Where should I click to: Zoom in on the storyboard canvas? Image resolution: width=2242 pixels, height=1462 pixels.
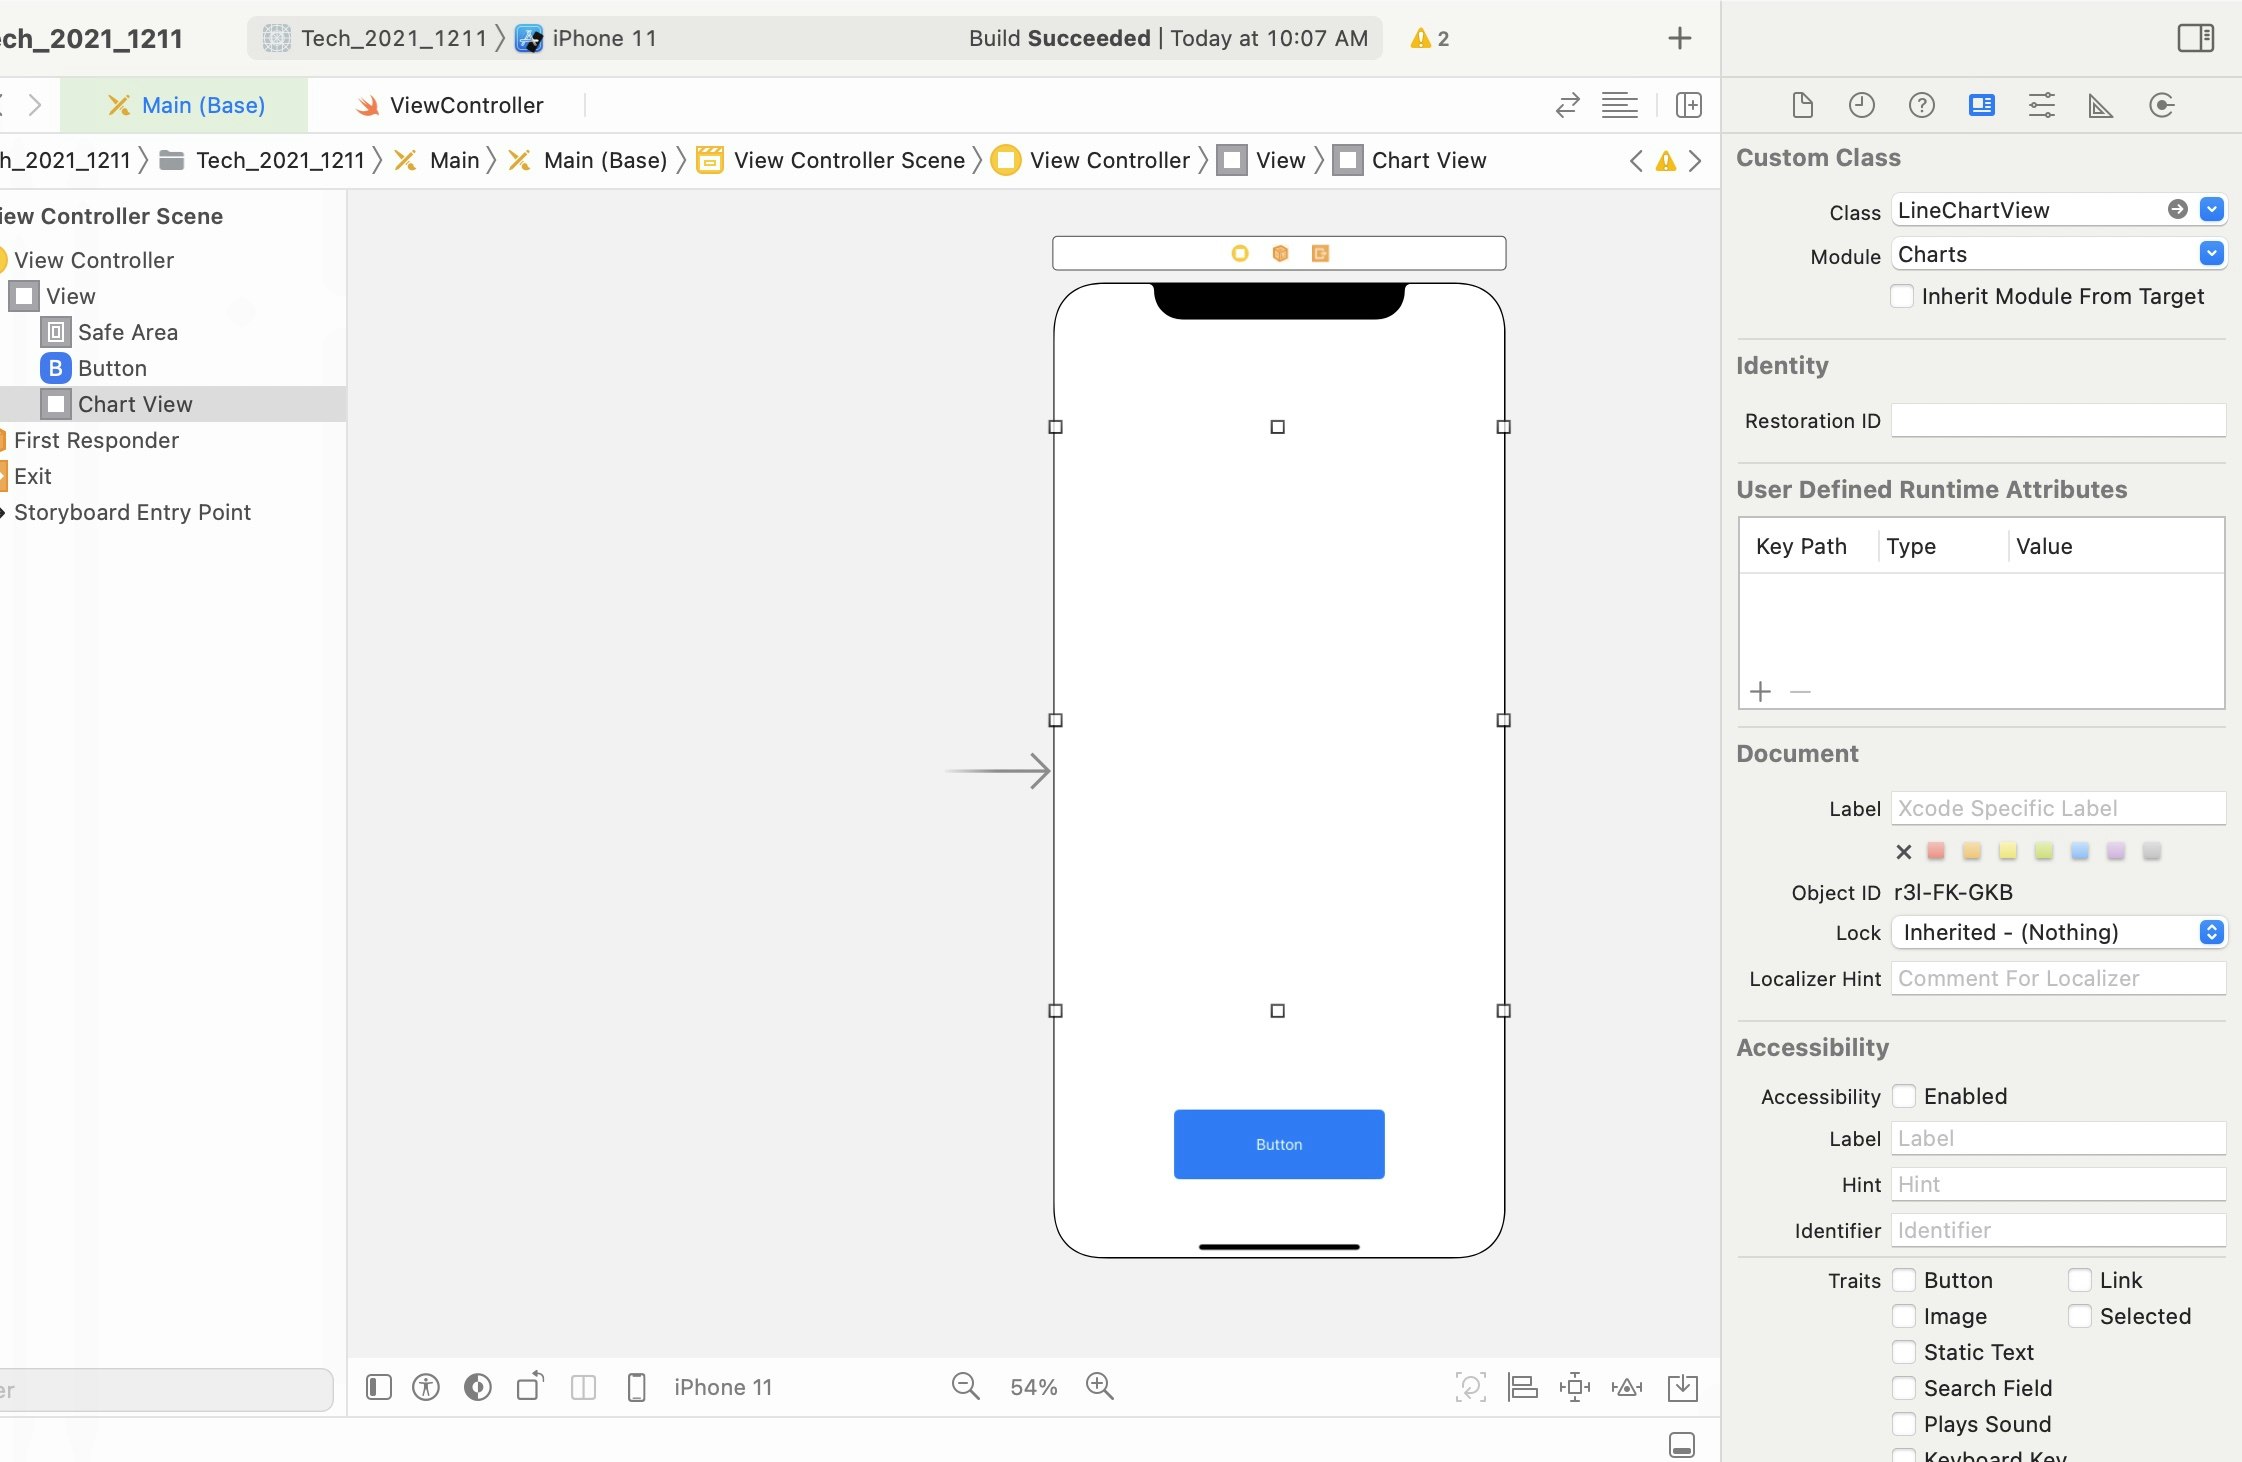coord(1099,1386)
